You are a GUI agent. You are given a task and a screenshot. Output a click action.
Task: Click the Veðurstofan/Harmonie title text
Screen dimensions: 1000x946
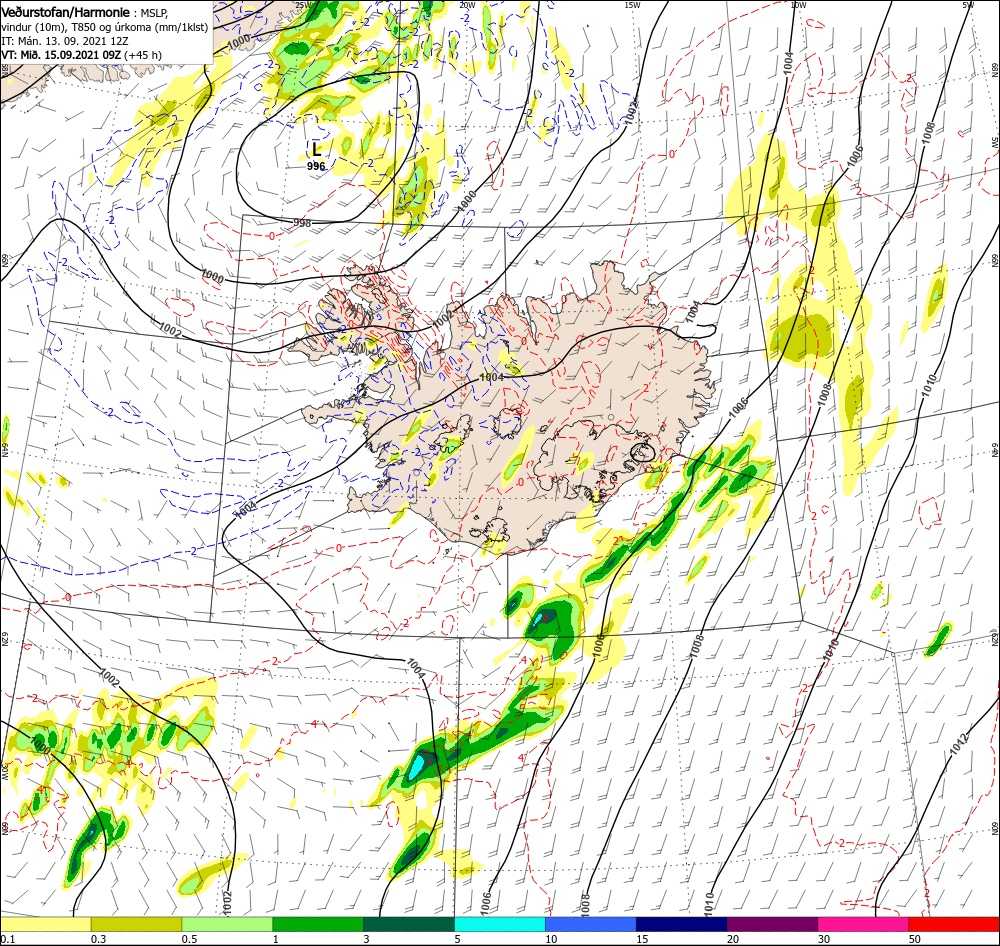pyautogui.click(x=66, y=12)
